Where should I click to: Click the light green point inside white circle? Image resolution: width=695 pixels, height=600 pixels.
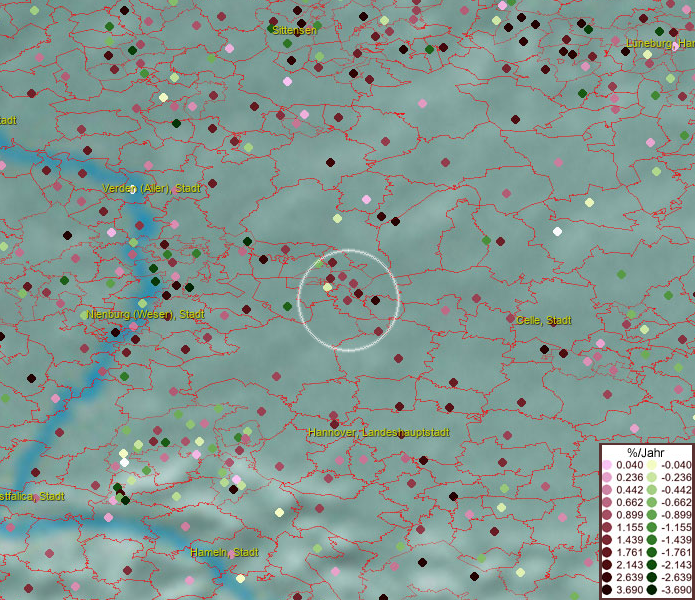327,288
